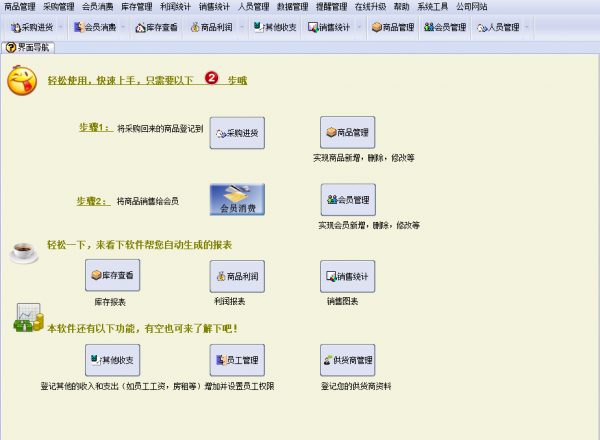Click the 员工管理 button
This screenshot has height=440, width=600.
pos(237,360)
